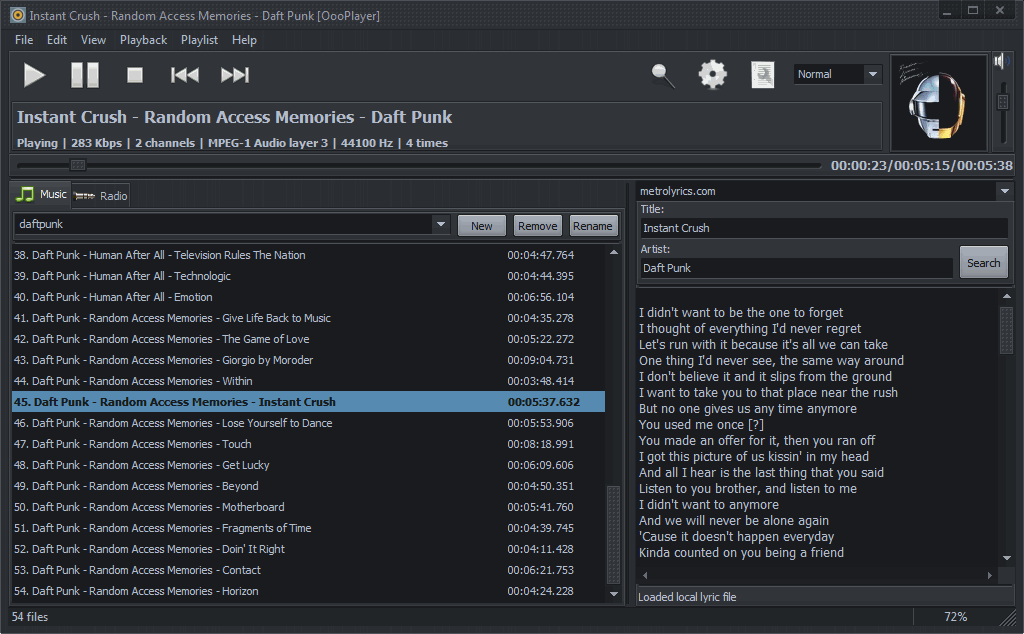
Task: Open the magnifying glass search tool
Action: (663, 75)
